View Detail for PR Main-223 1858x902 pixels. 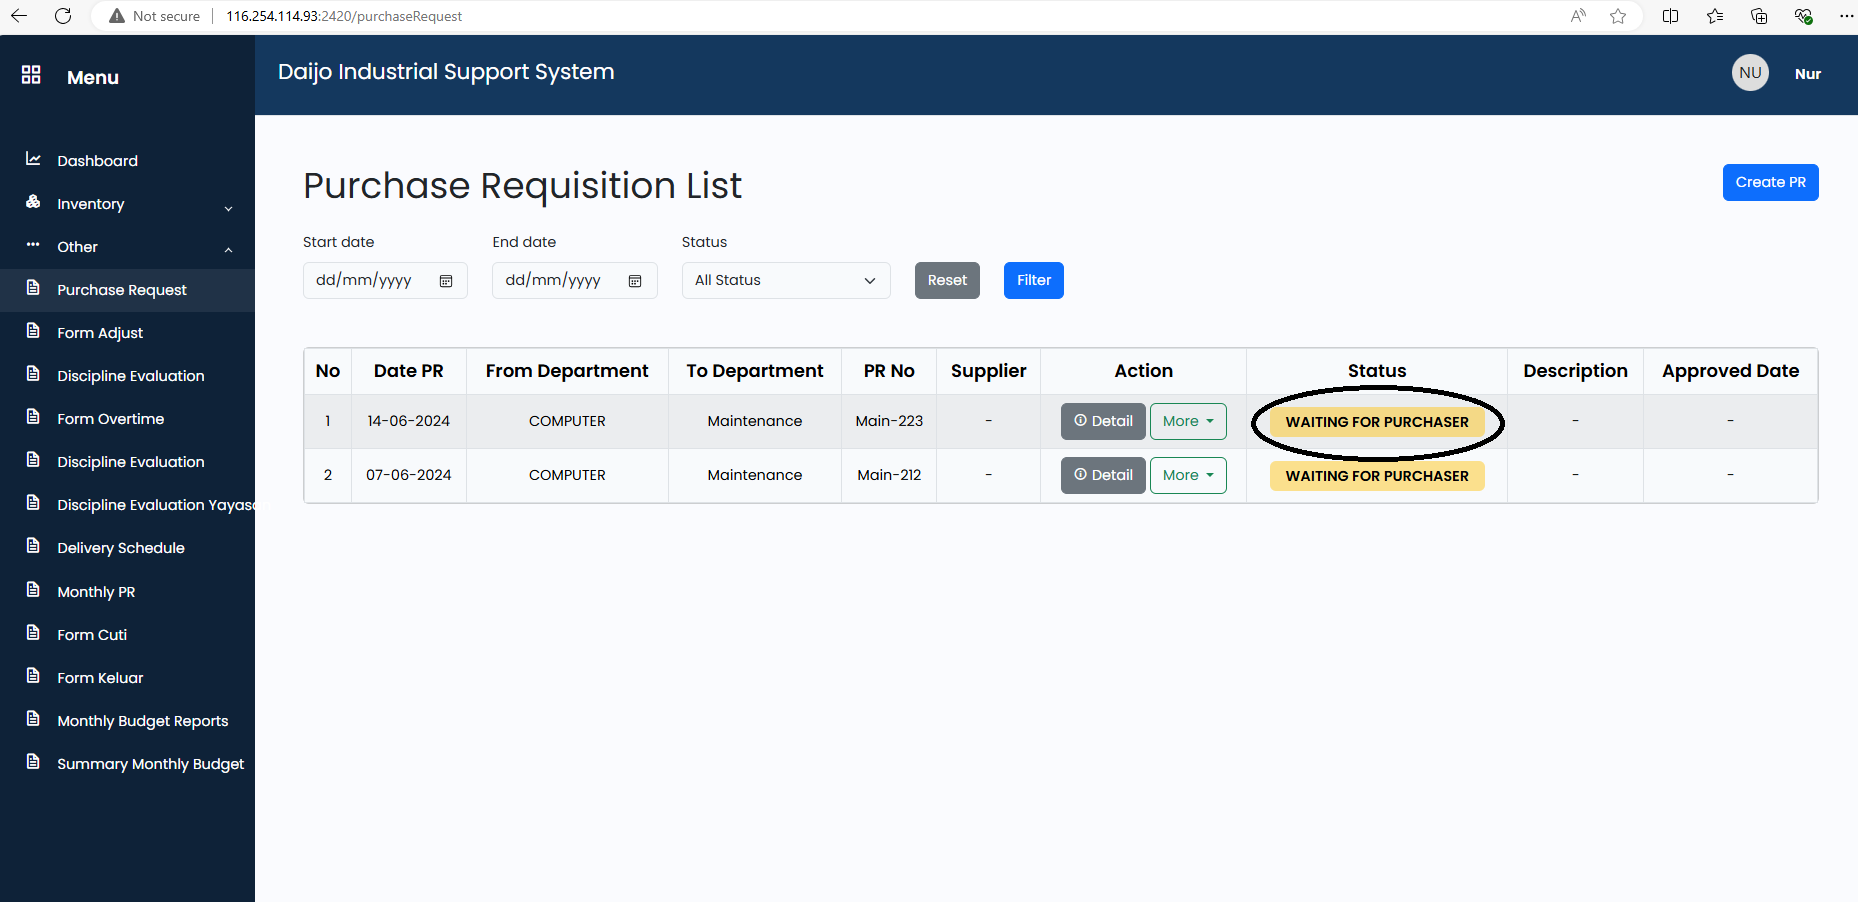pos(1102,422)
